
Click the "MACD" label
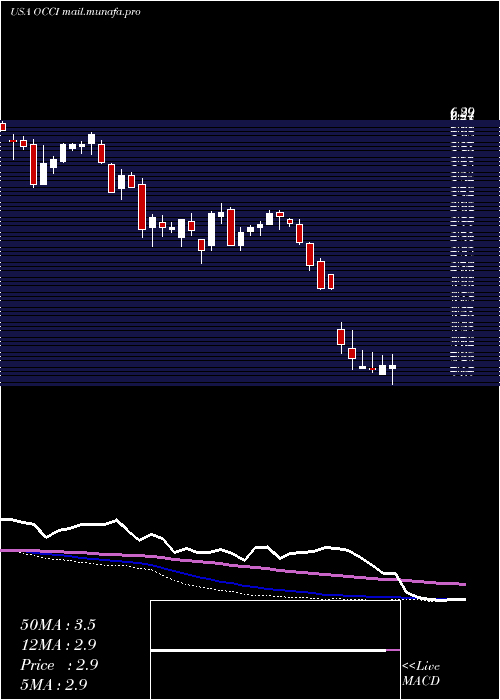421,681
